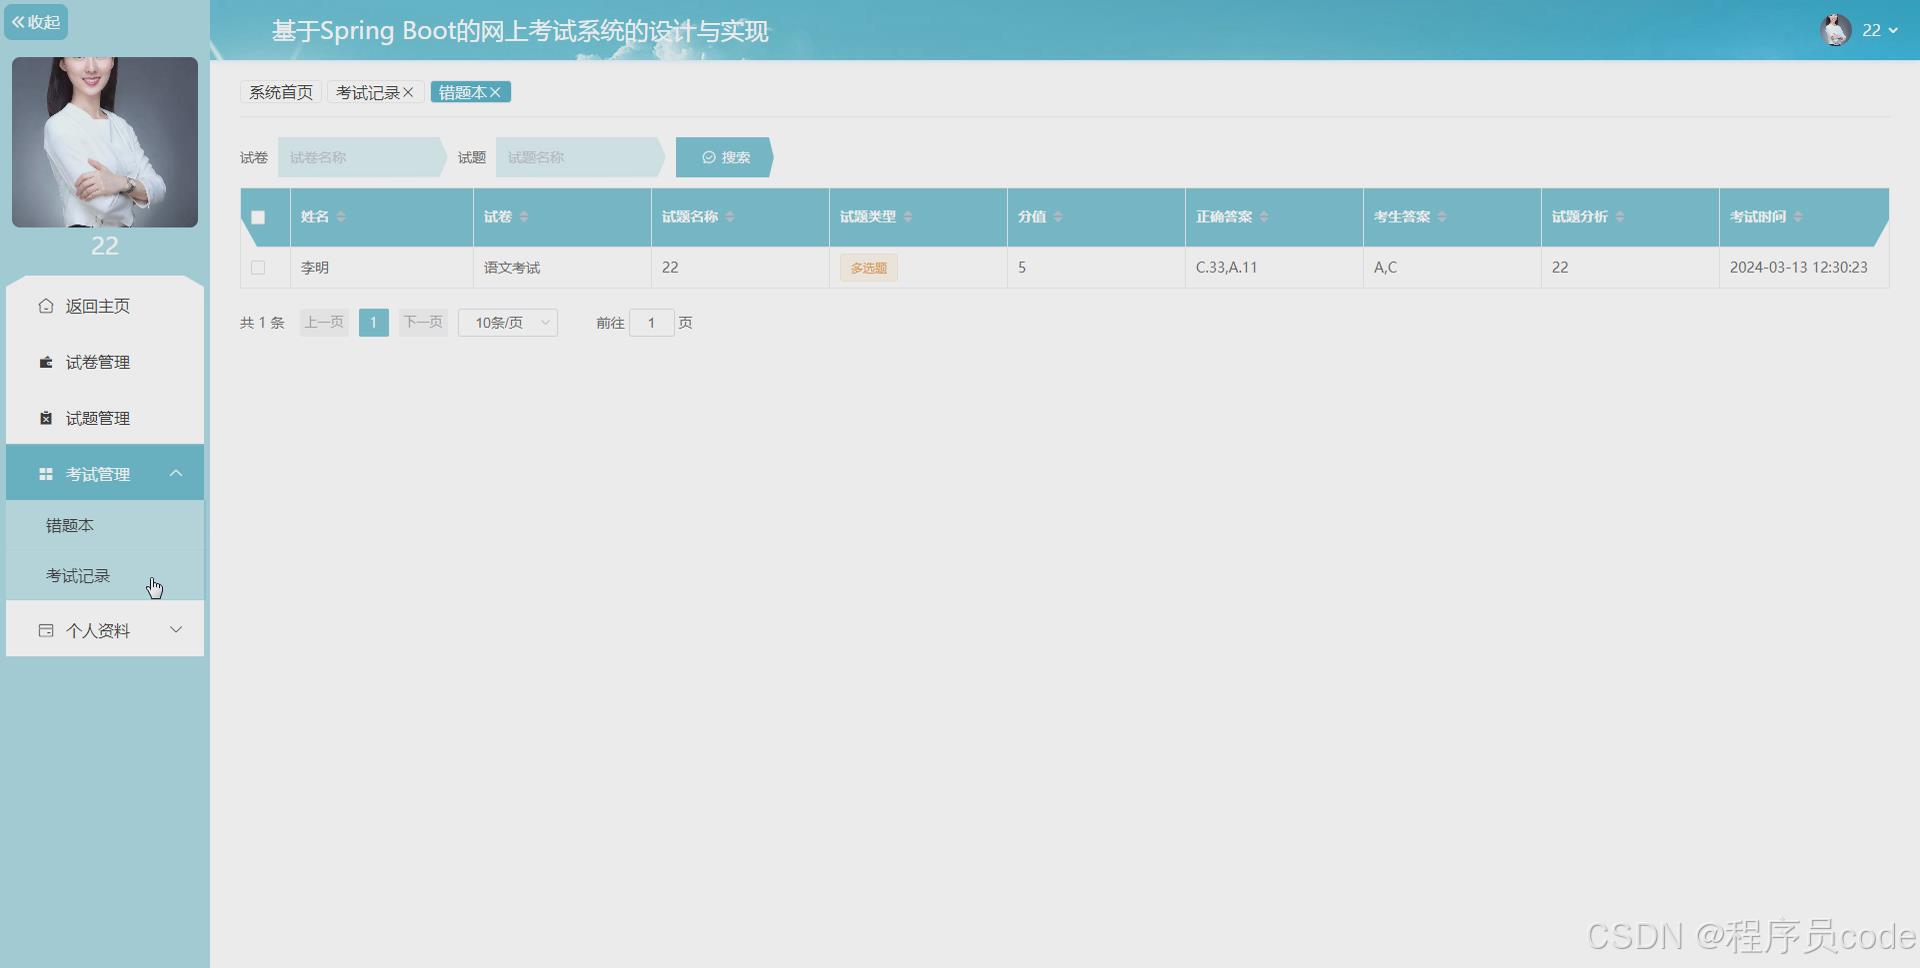Sort by 正确答案 column
The height and width of the screenshot is (968, 1920).
[1264, 217]
